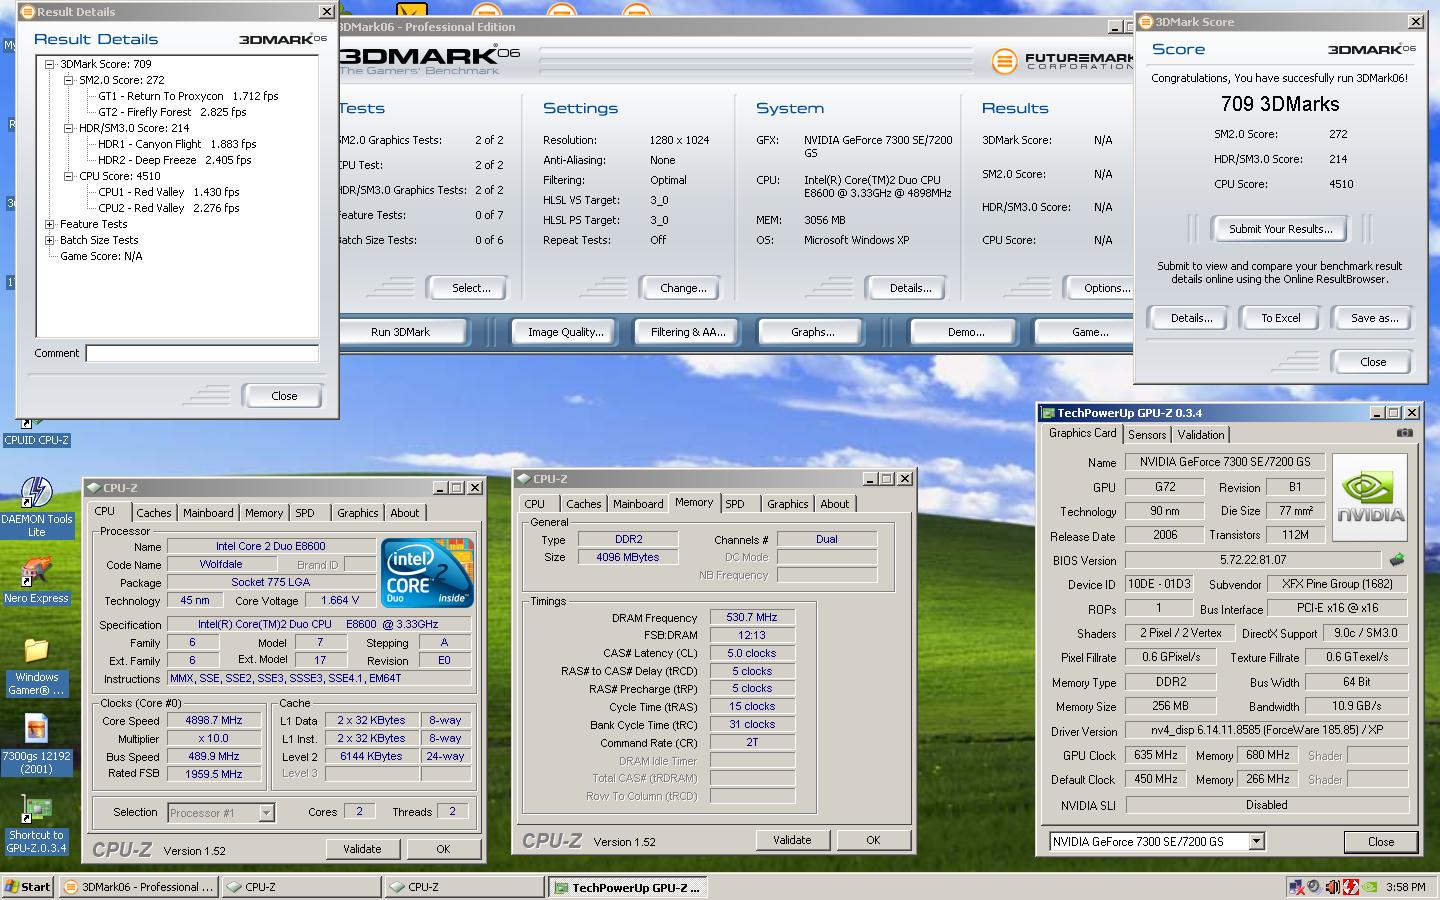1440x900 pixels.
Task: Collapse the CPU Score: 4510 node
Action: [x=69, y=176]
